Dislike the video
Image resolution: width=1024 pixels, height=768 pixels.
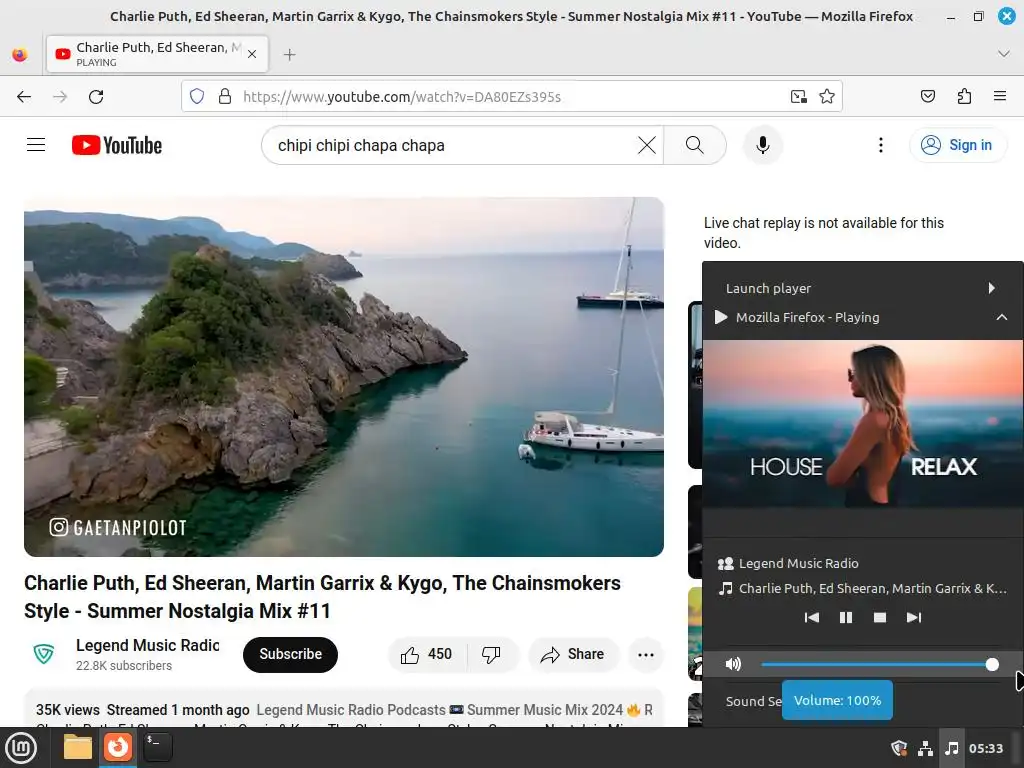coord(491,654)
